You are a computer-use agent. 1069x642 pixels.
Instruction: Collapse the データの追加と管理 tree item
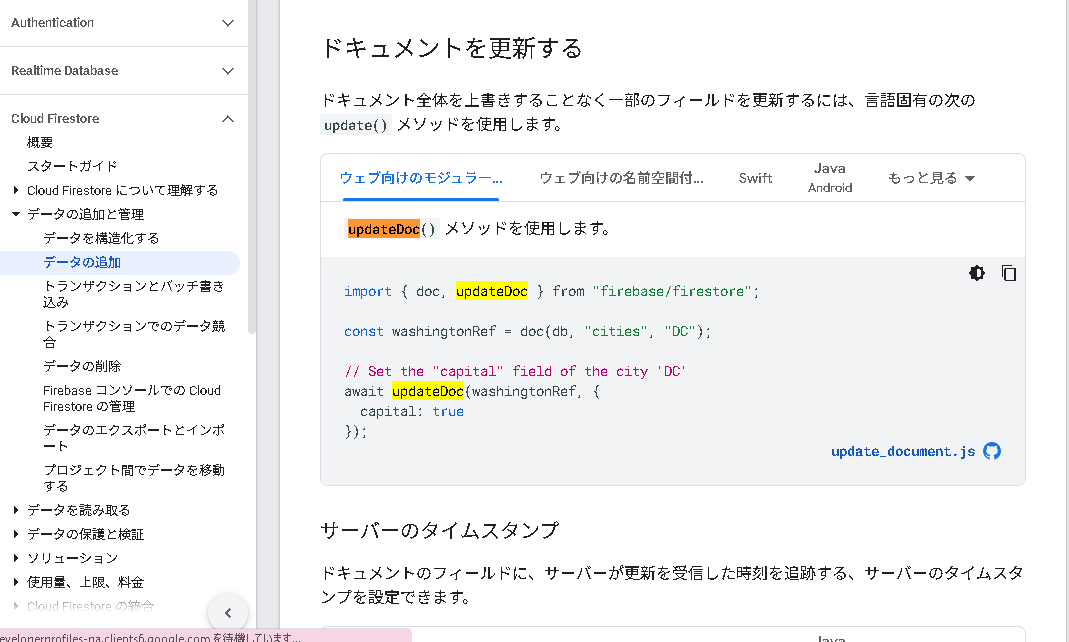[16, 214]
